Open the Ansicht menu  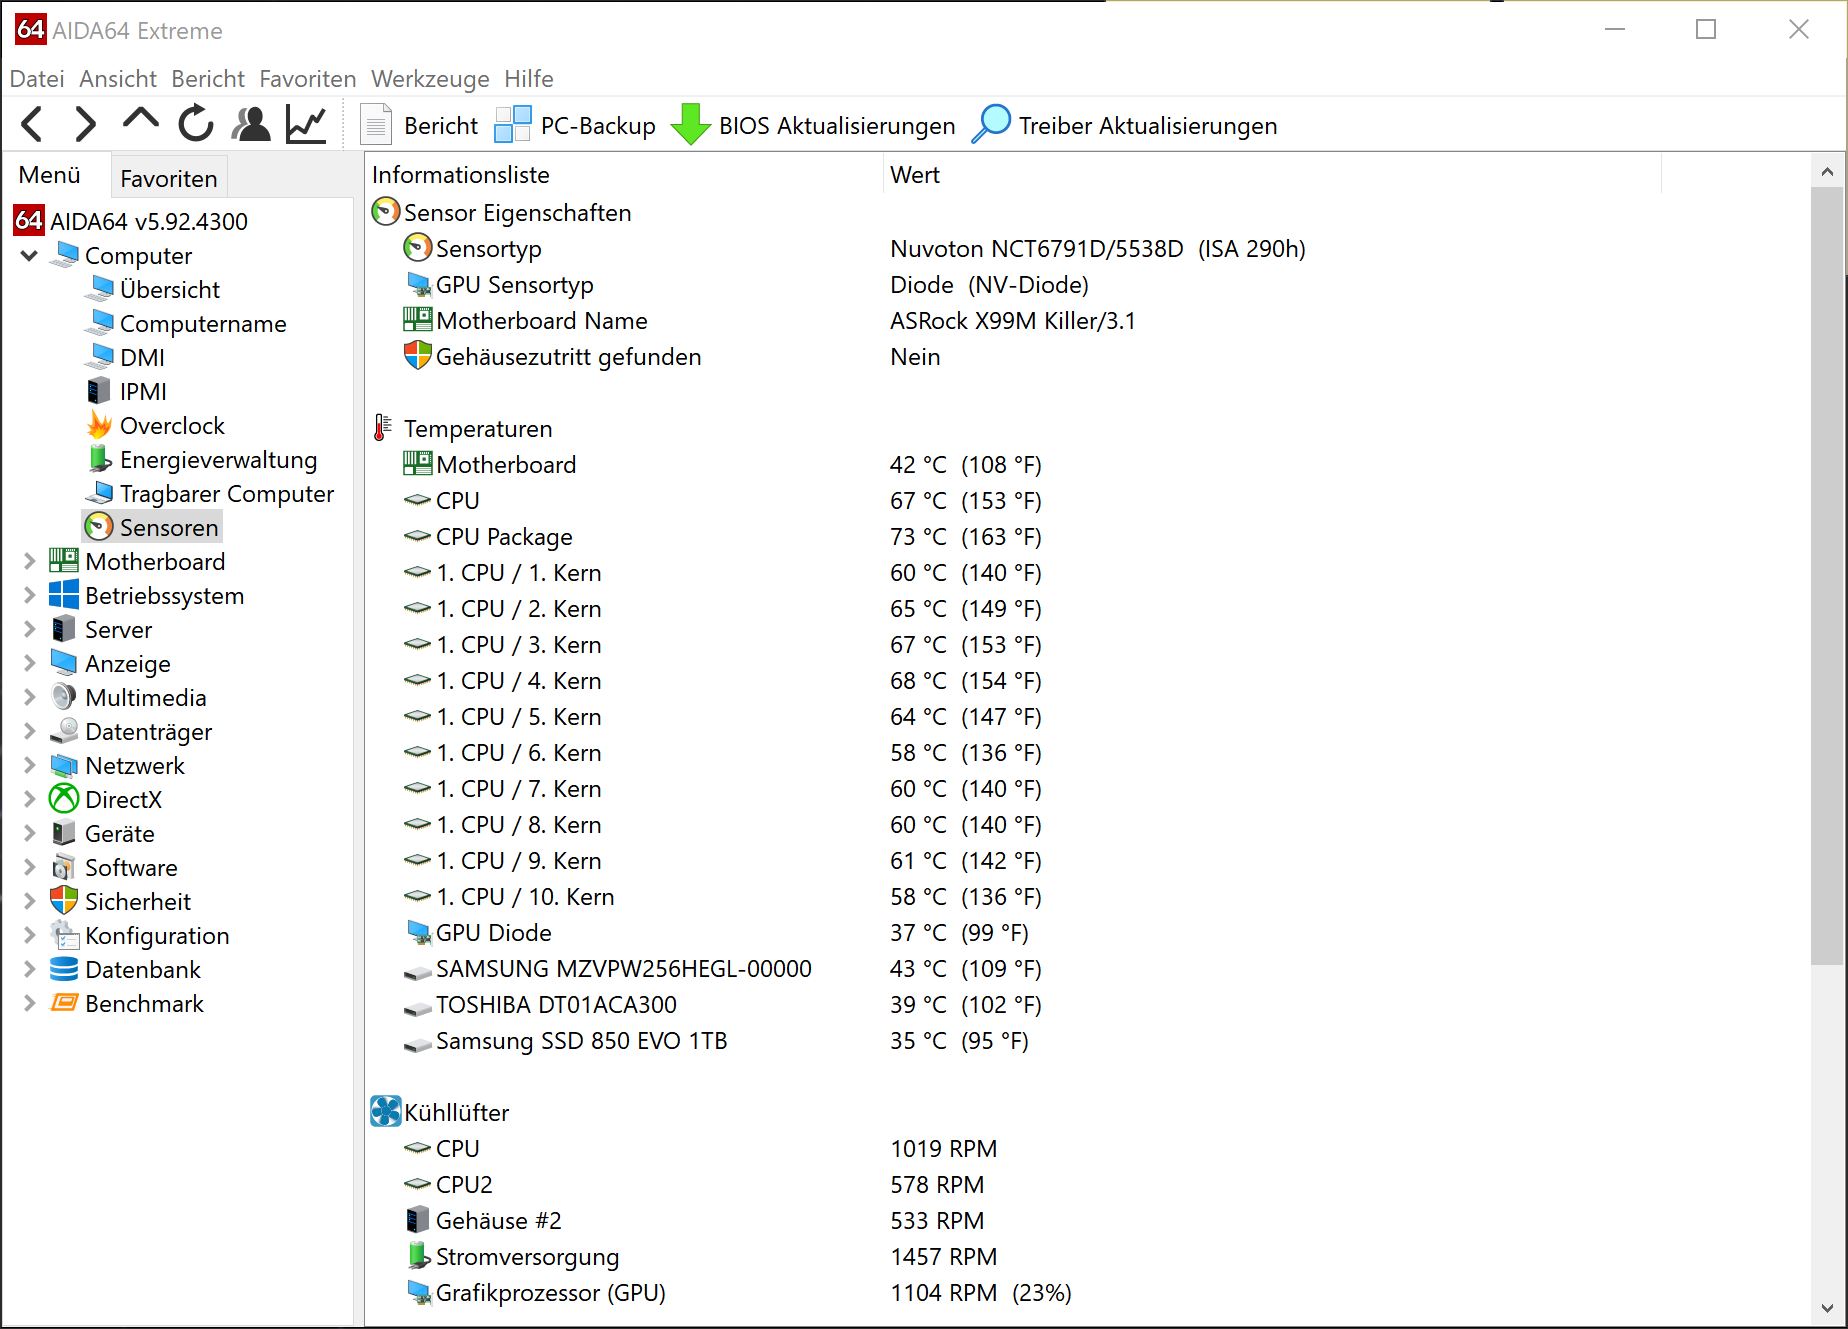coord(118,79)
